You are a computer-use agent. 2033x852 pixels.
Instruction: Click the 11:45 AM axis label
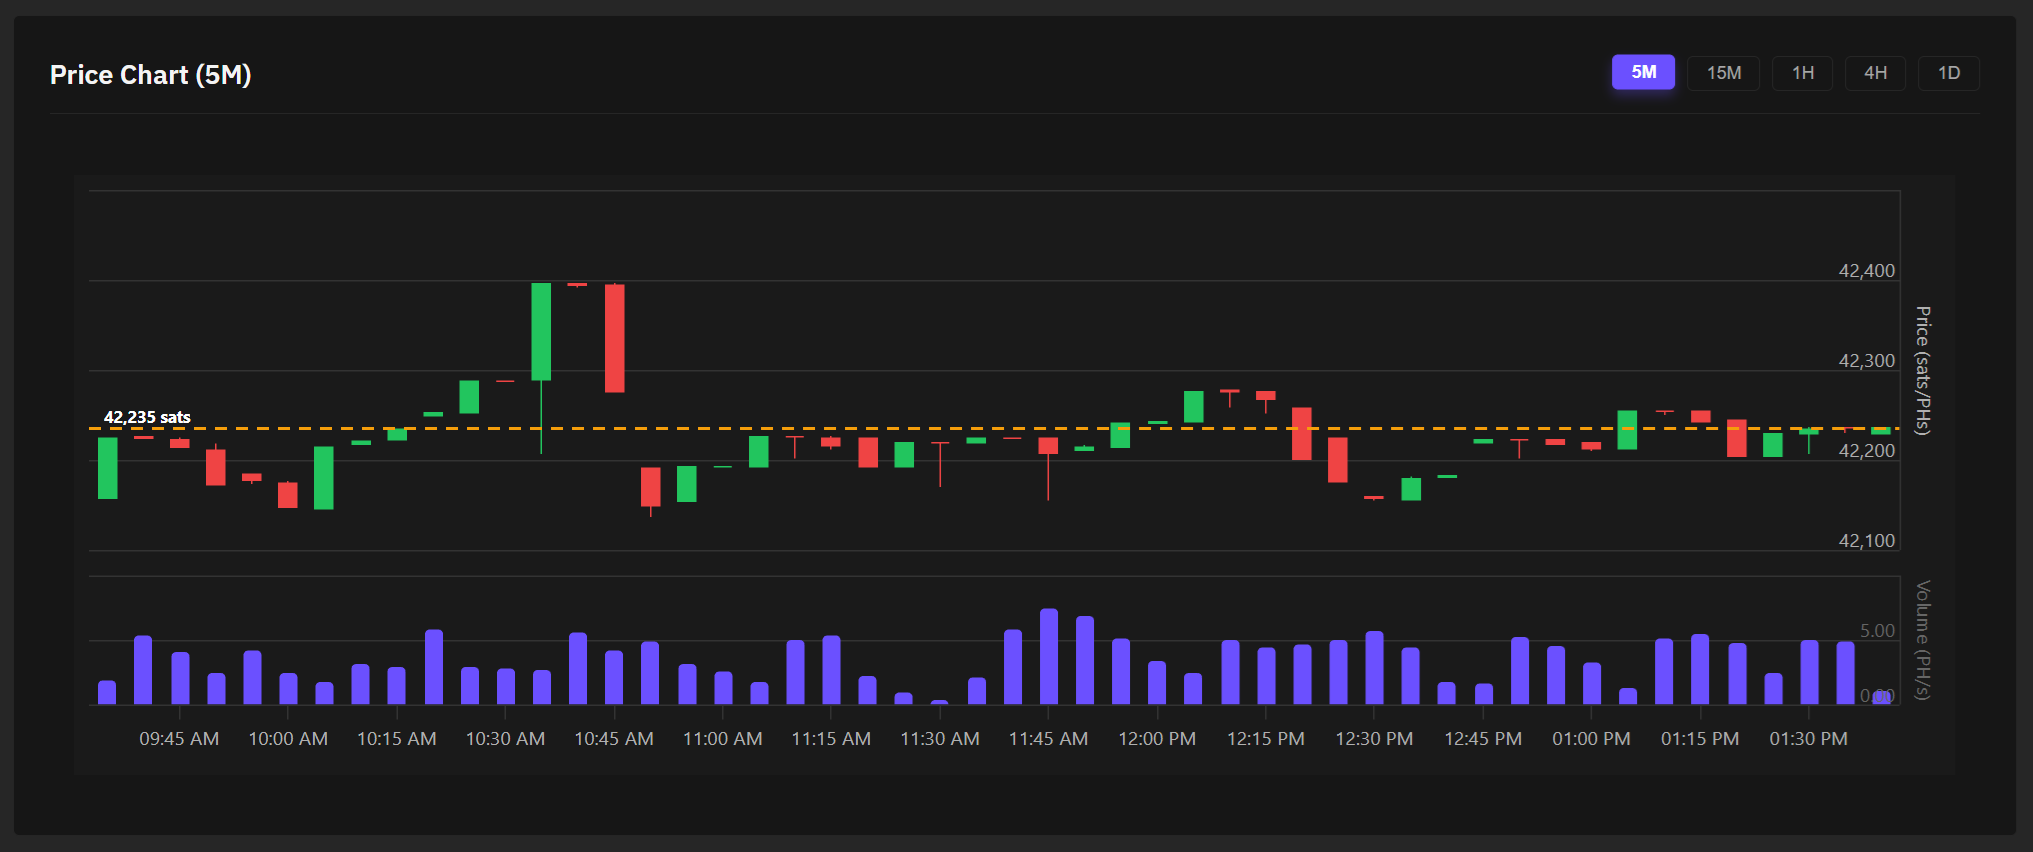(x=1048, y=739)
